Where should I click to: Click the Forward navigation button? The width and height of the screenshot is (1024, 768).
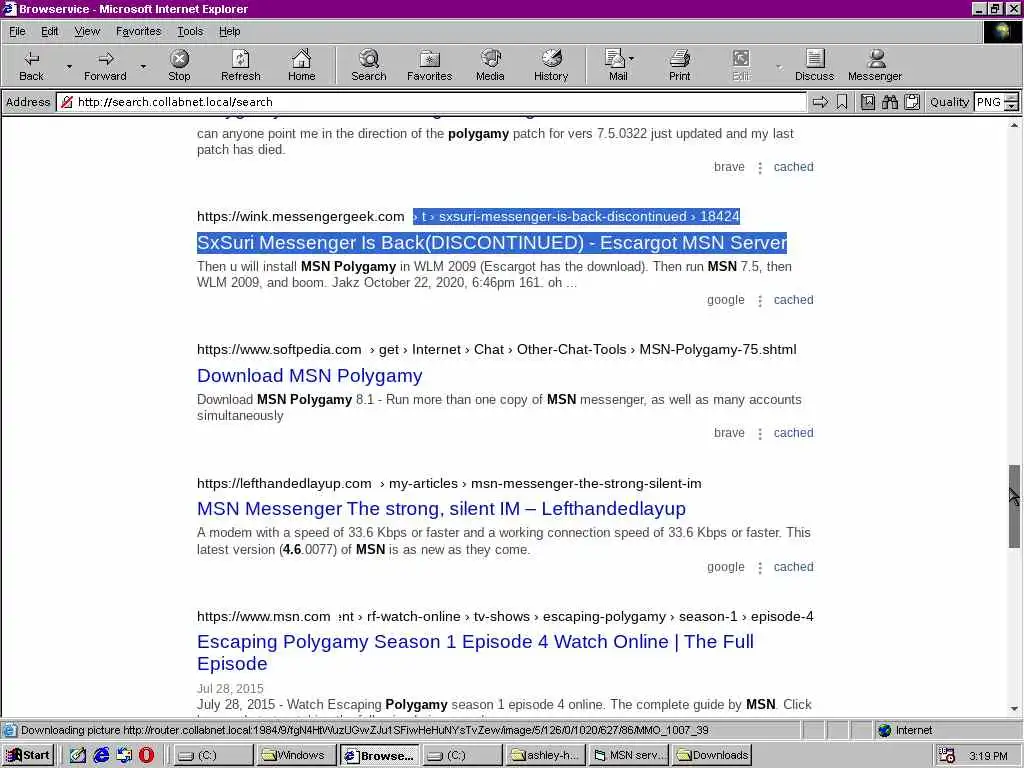pos(105,65)
